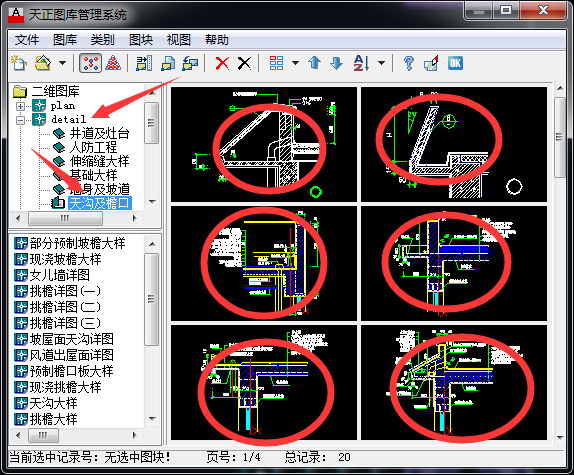
Task: Open the 类别 menu
Action: coord(102,39)
